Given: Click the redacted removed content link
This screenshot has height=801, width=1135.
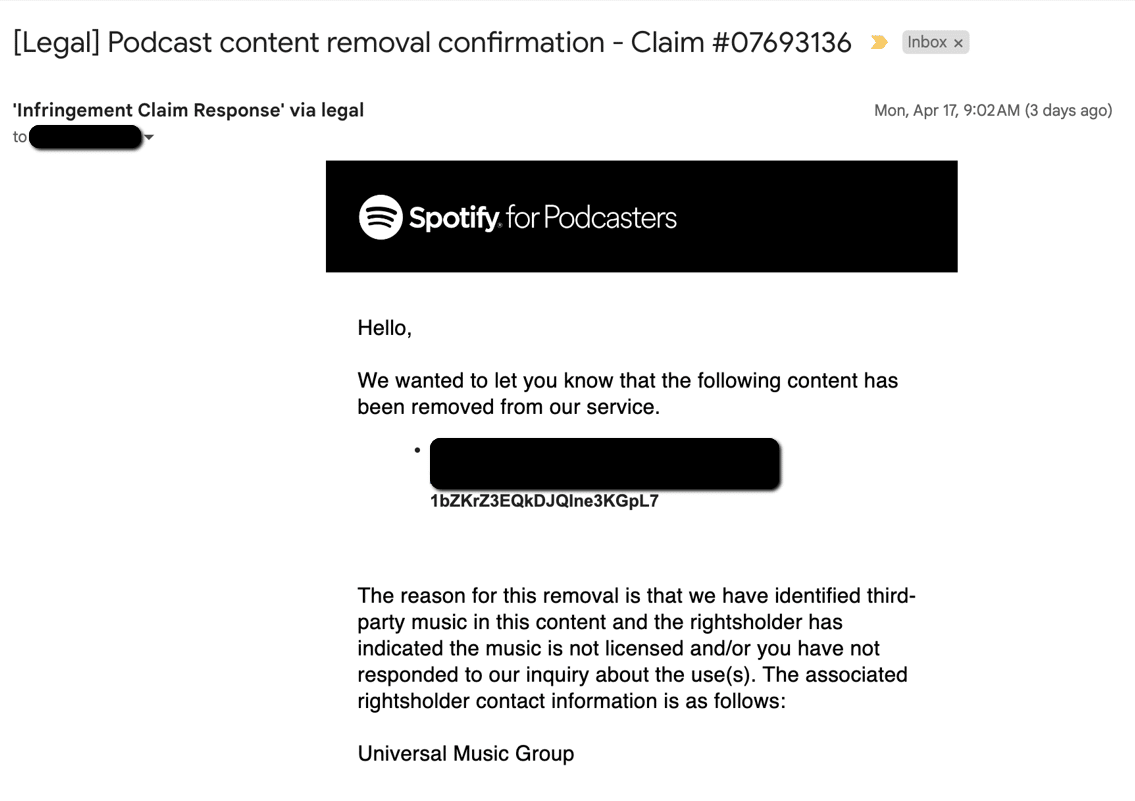Looking at the screenshot, I should coord(604,463).
